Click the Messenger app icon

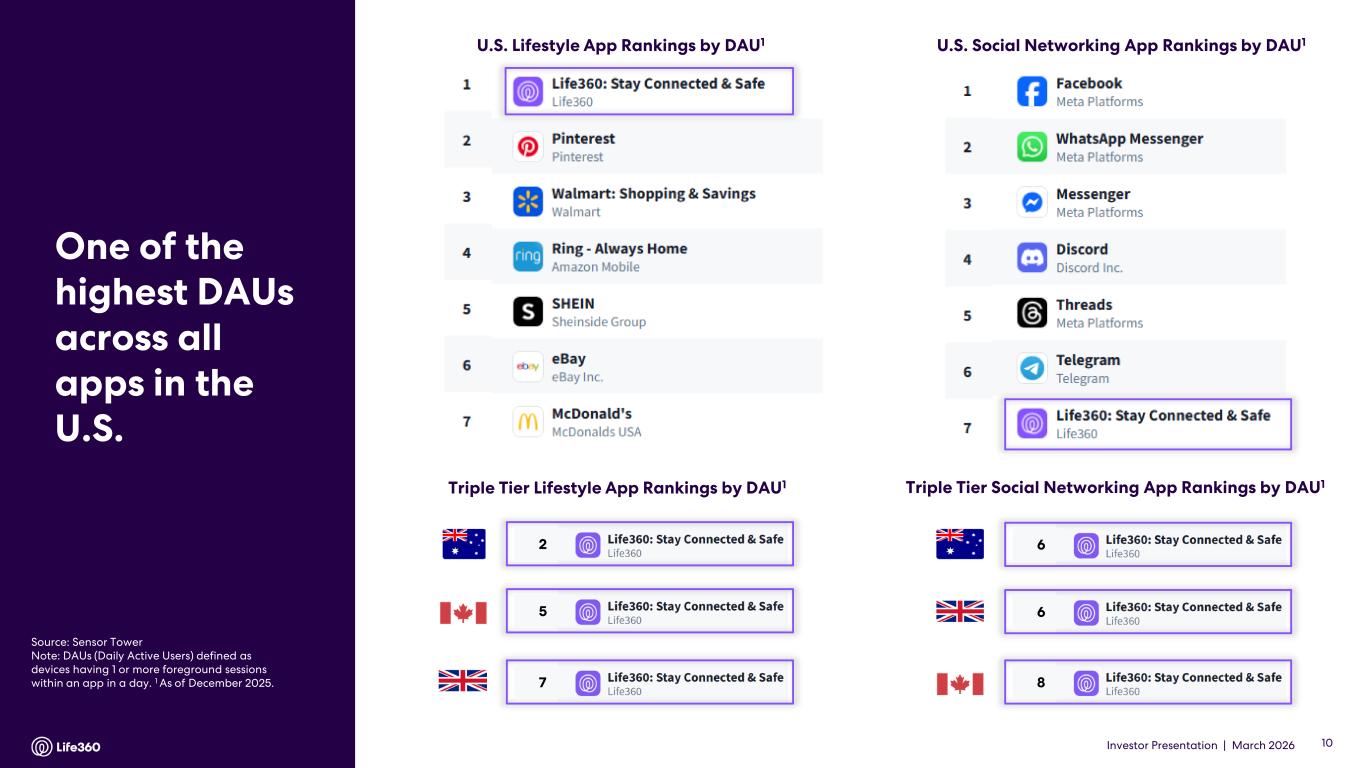[x=1032, y=203]
